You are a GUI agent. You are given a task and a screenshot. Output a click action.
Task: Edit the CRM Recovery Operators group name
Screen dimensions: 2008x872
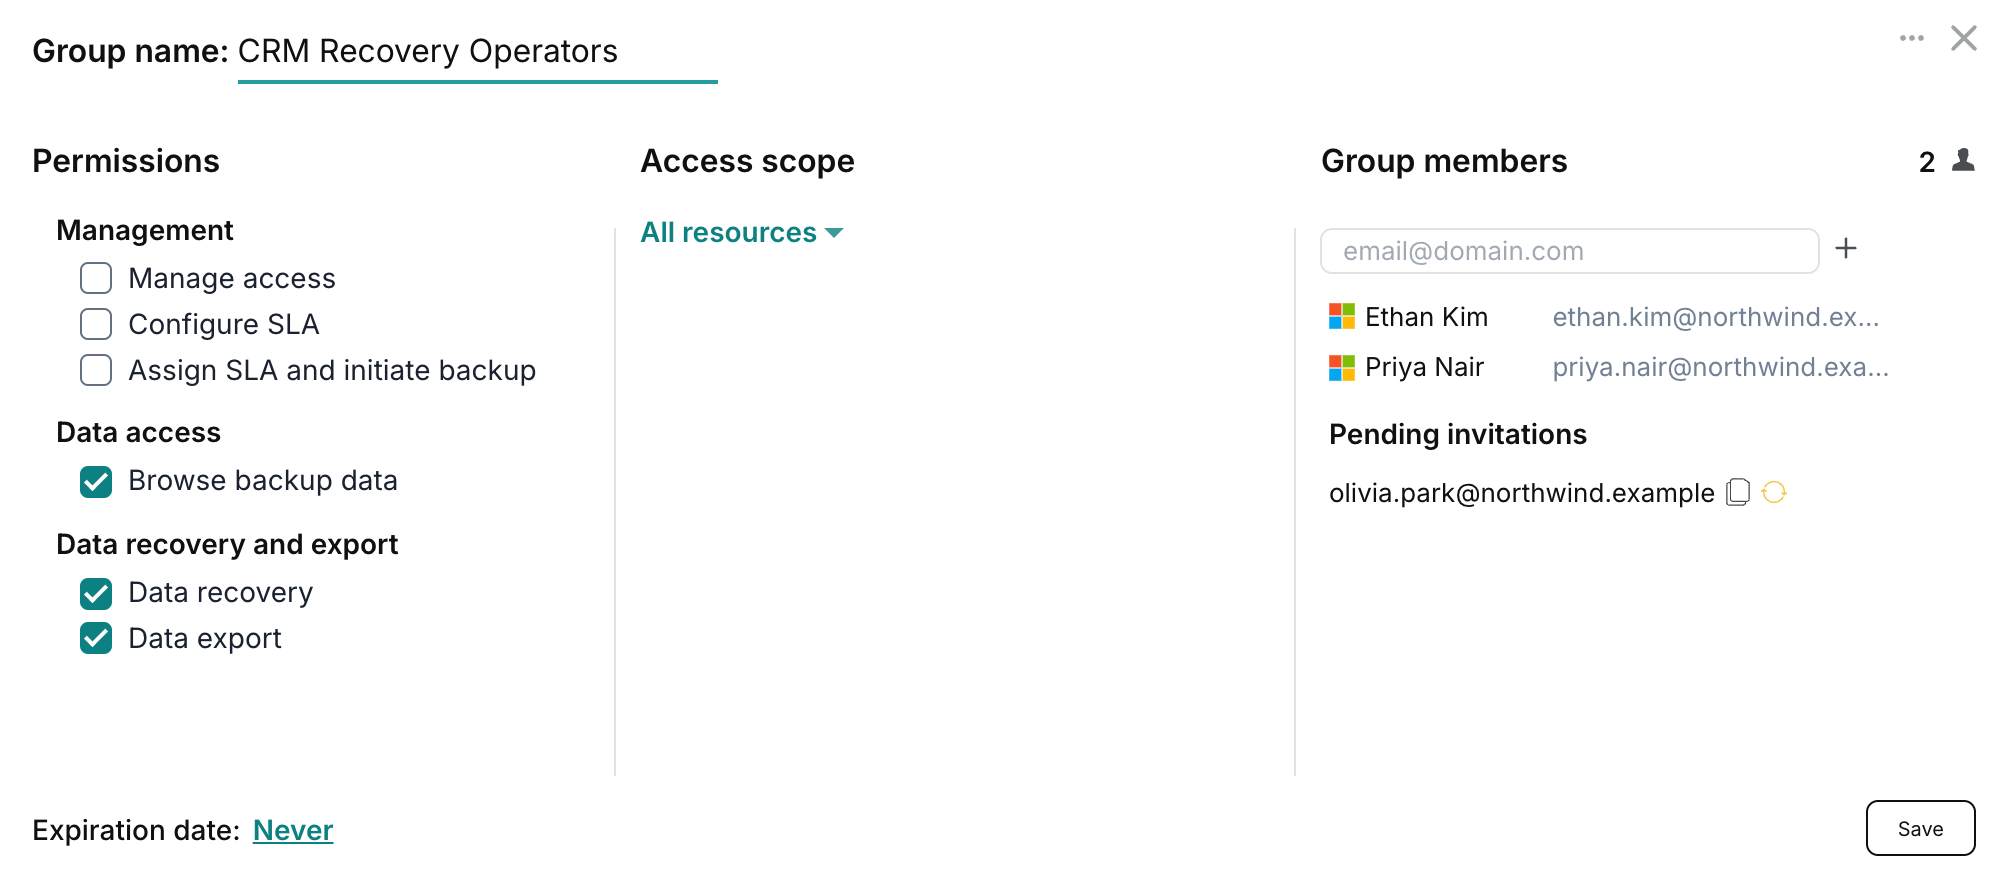tap(477, 51)
